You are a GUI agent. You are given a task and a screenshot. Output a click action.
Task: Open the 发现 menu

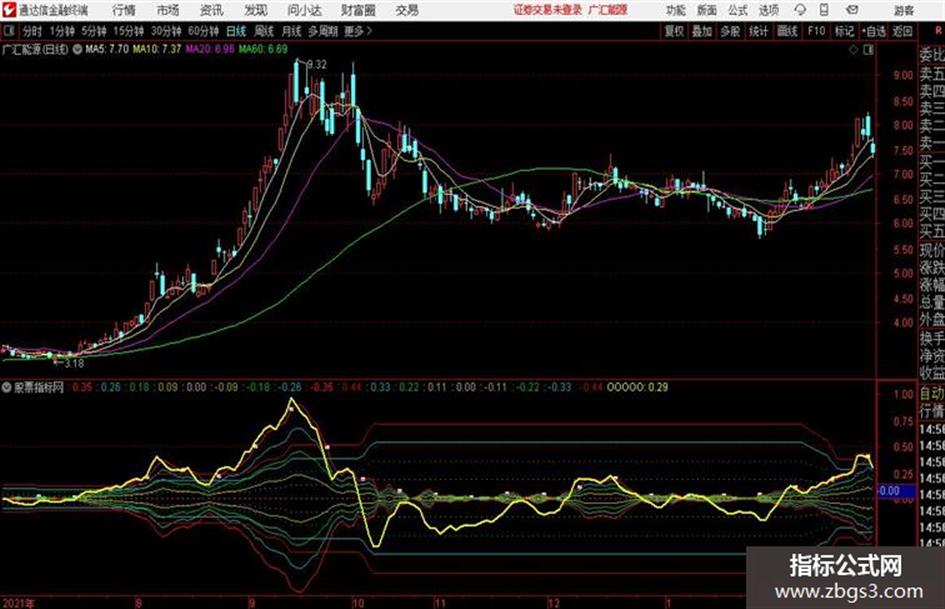pos(256,10)
